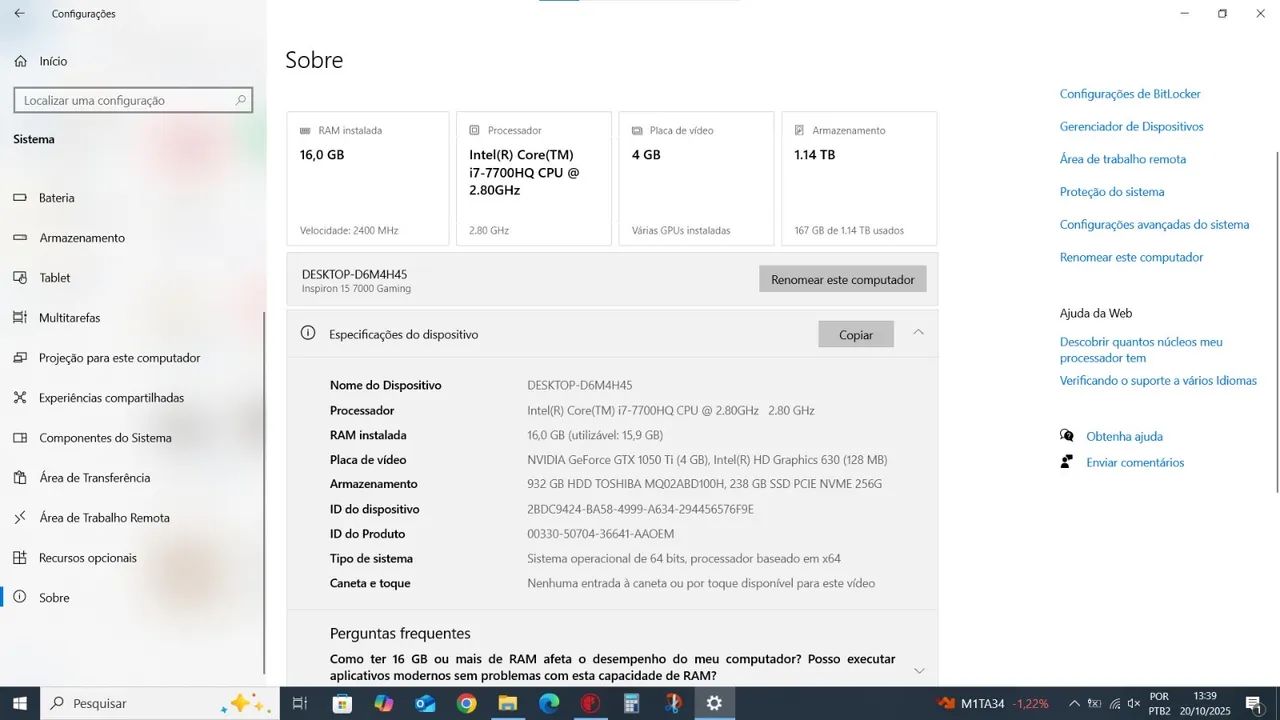1280x720 pixels.
Task: Click the POR PTB2 language indicator
Action: click(x=1159, y=704)
